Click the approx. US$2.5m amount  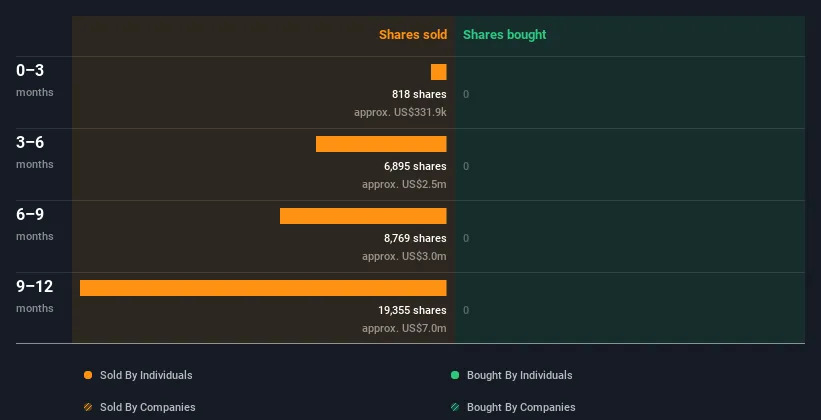(x=404, y=184)
